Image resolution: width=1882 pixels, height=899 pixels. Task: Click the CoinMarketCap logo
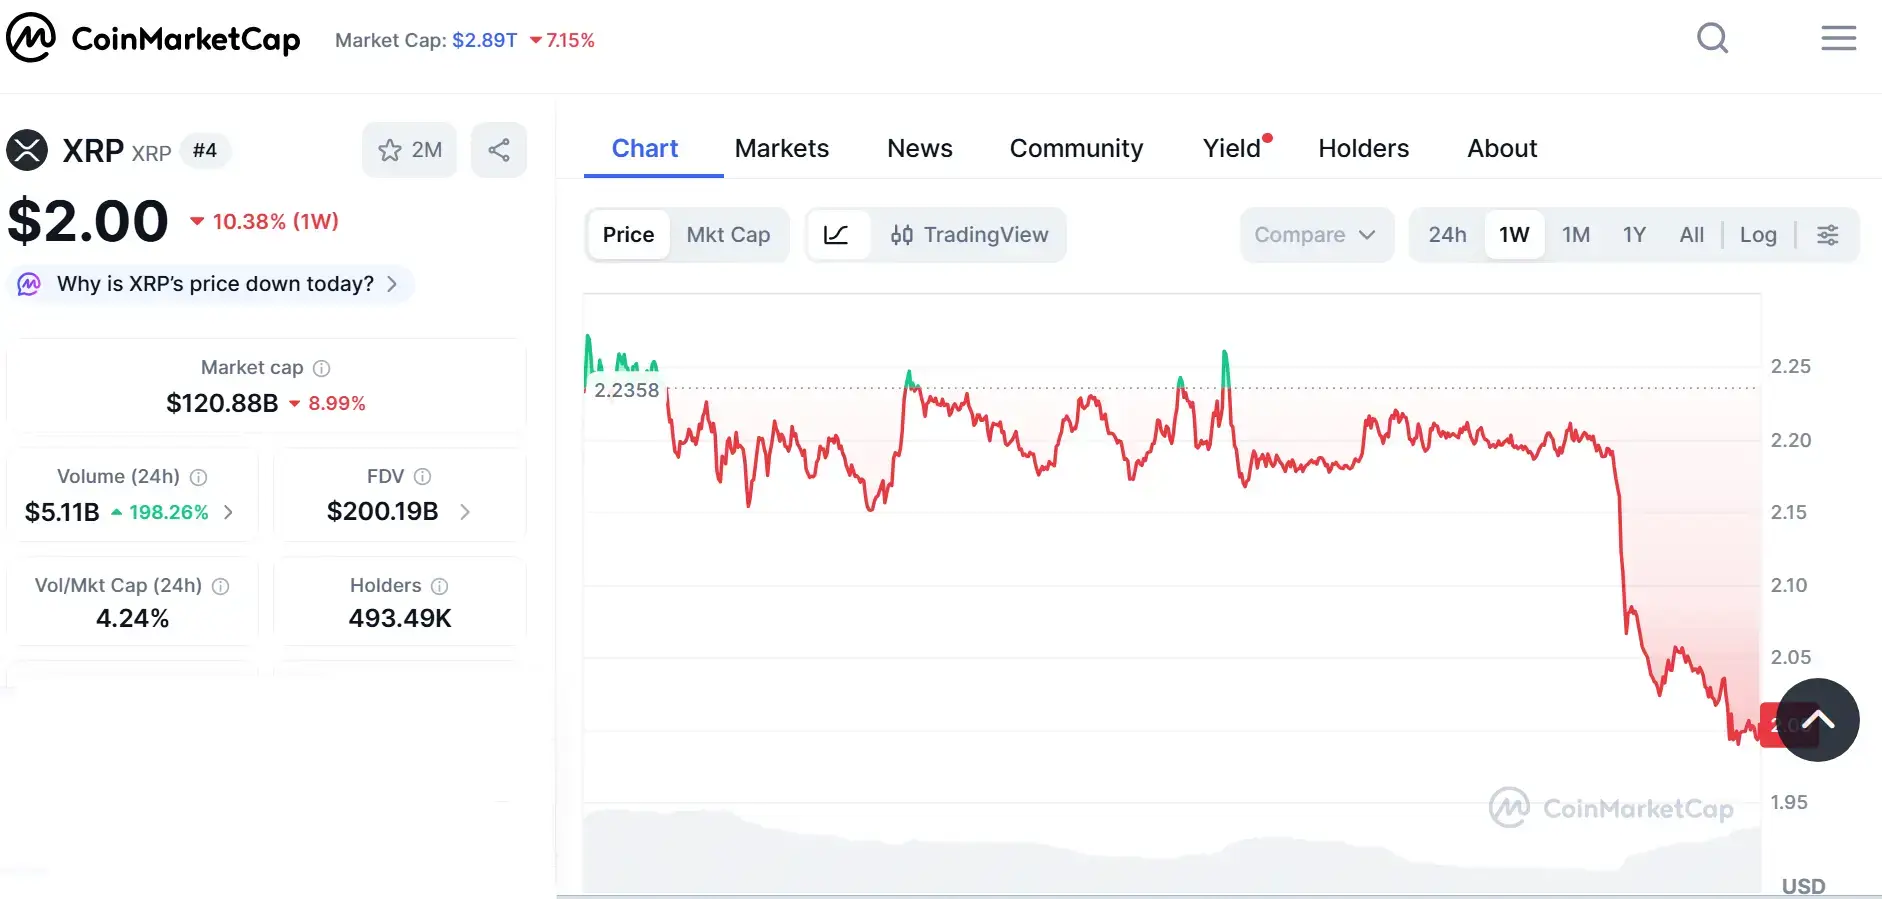tap(153, 39)
